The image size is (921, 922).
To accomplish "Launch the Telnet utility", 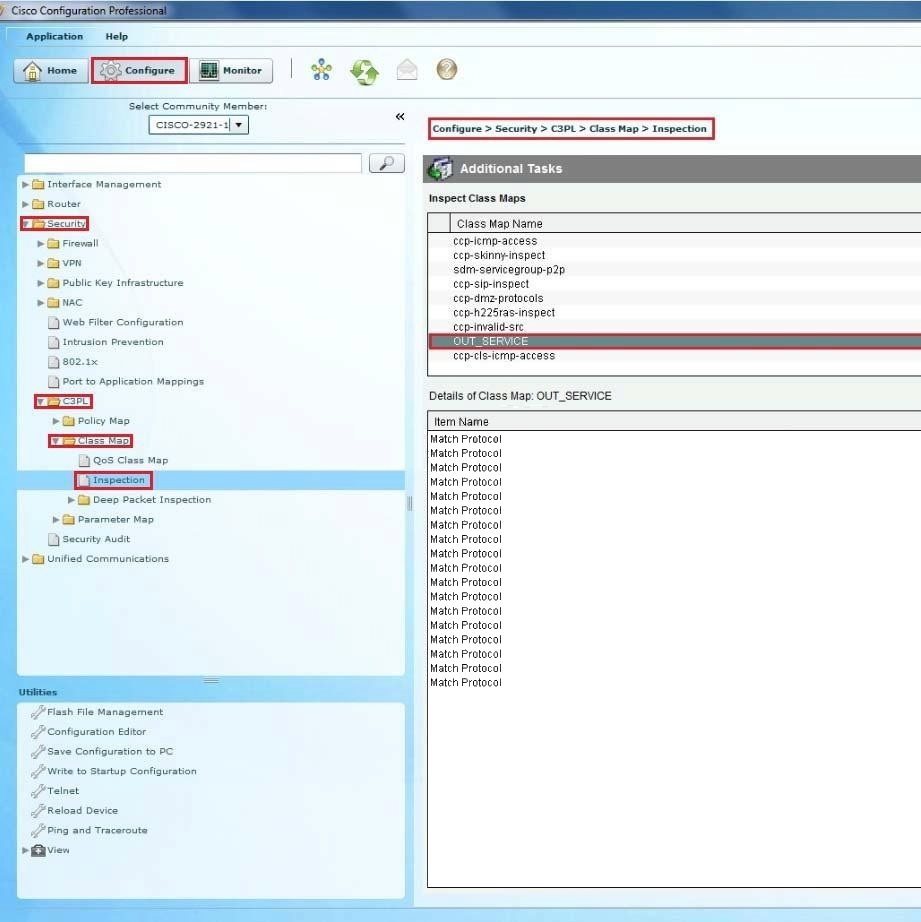I will coord(63,791).
